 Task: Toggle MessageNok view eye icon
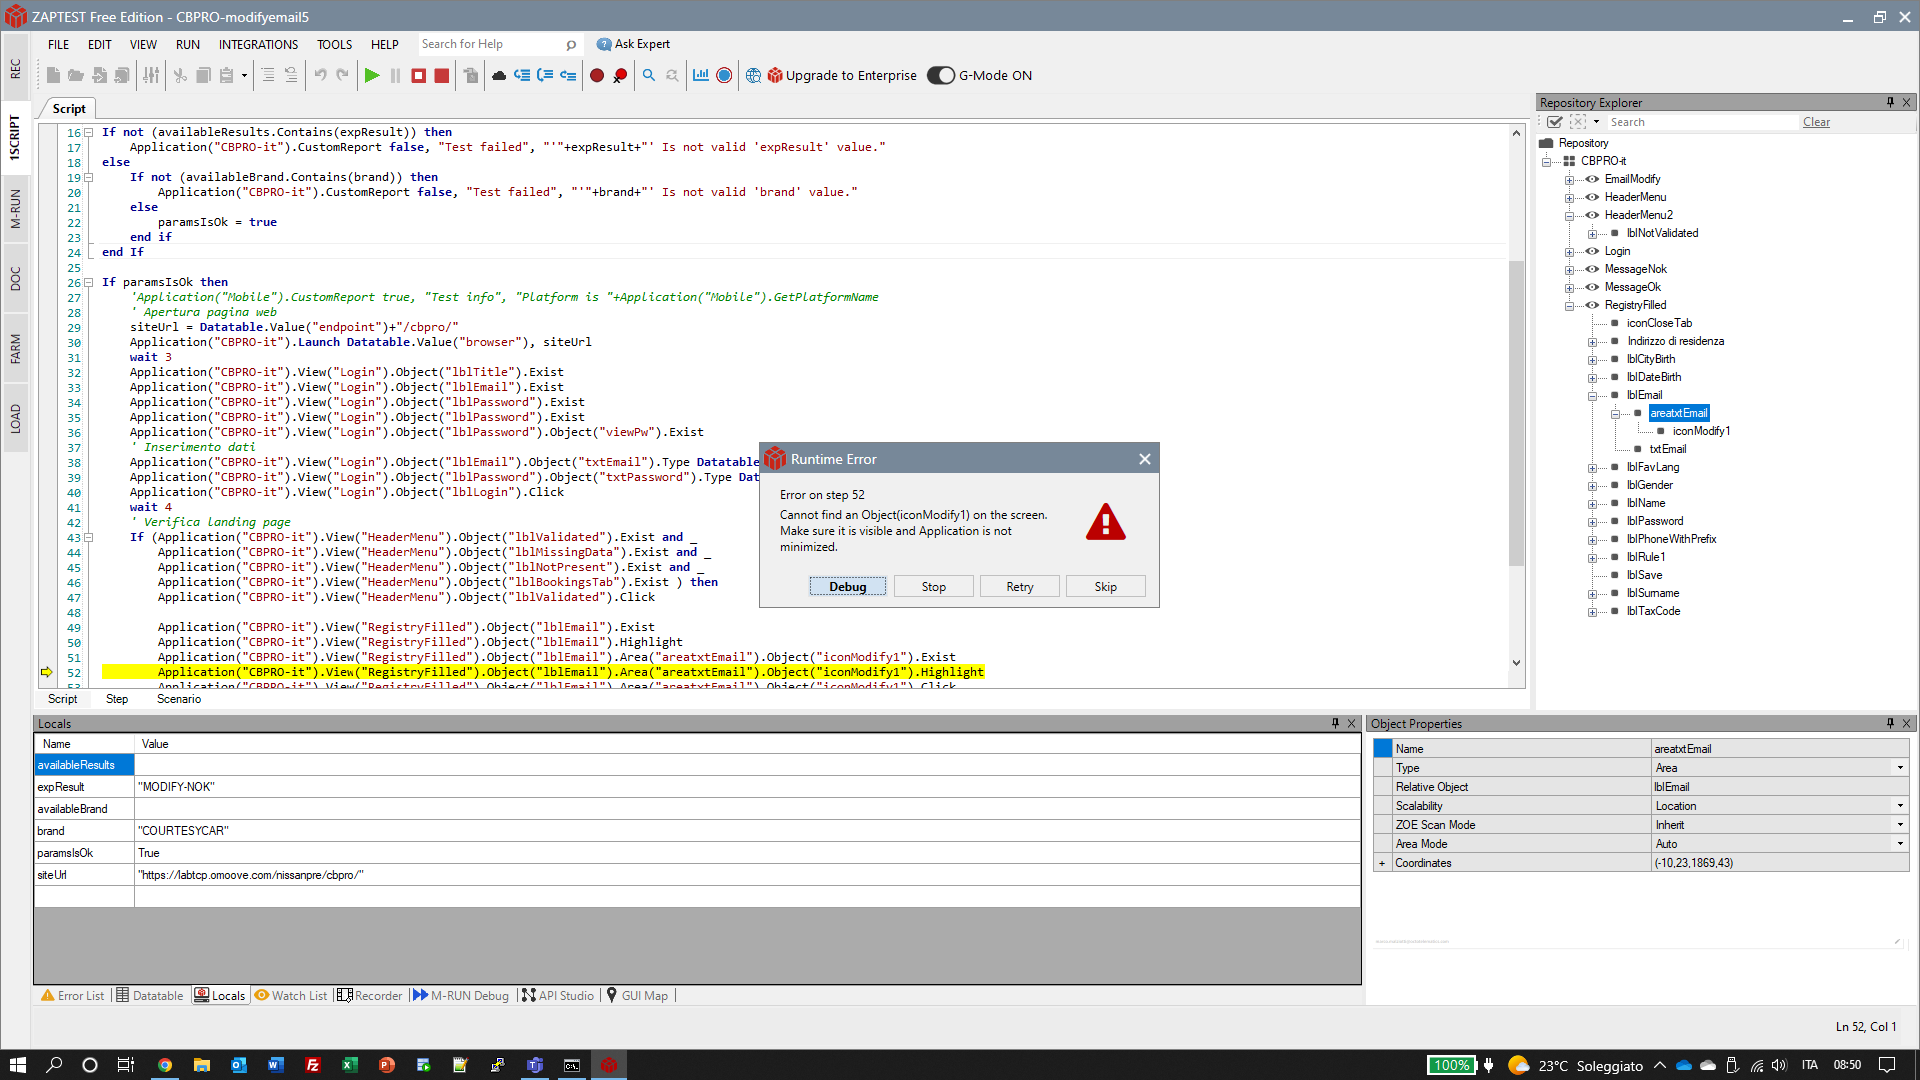click(x=1592, y=269)
